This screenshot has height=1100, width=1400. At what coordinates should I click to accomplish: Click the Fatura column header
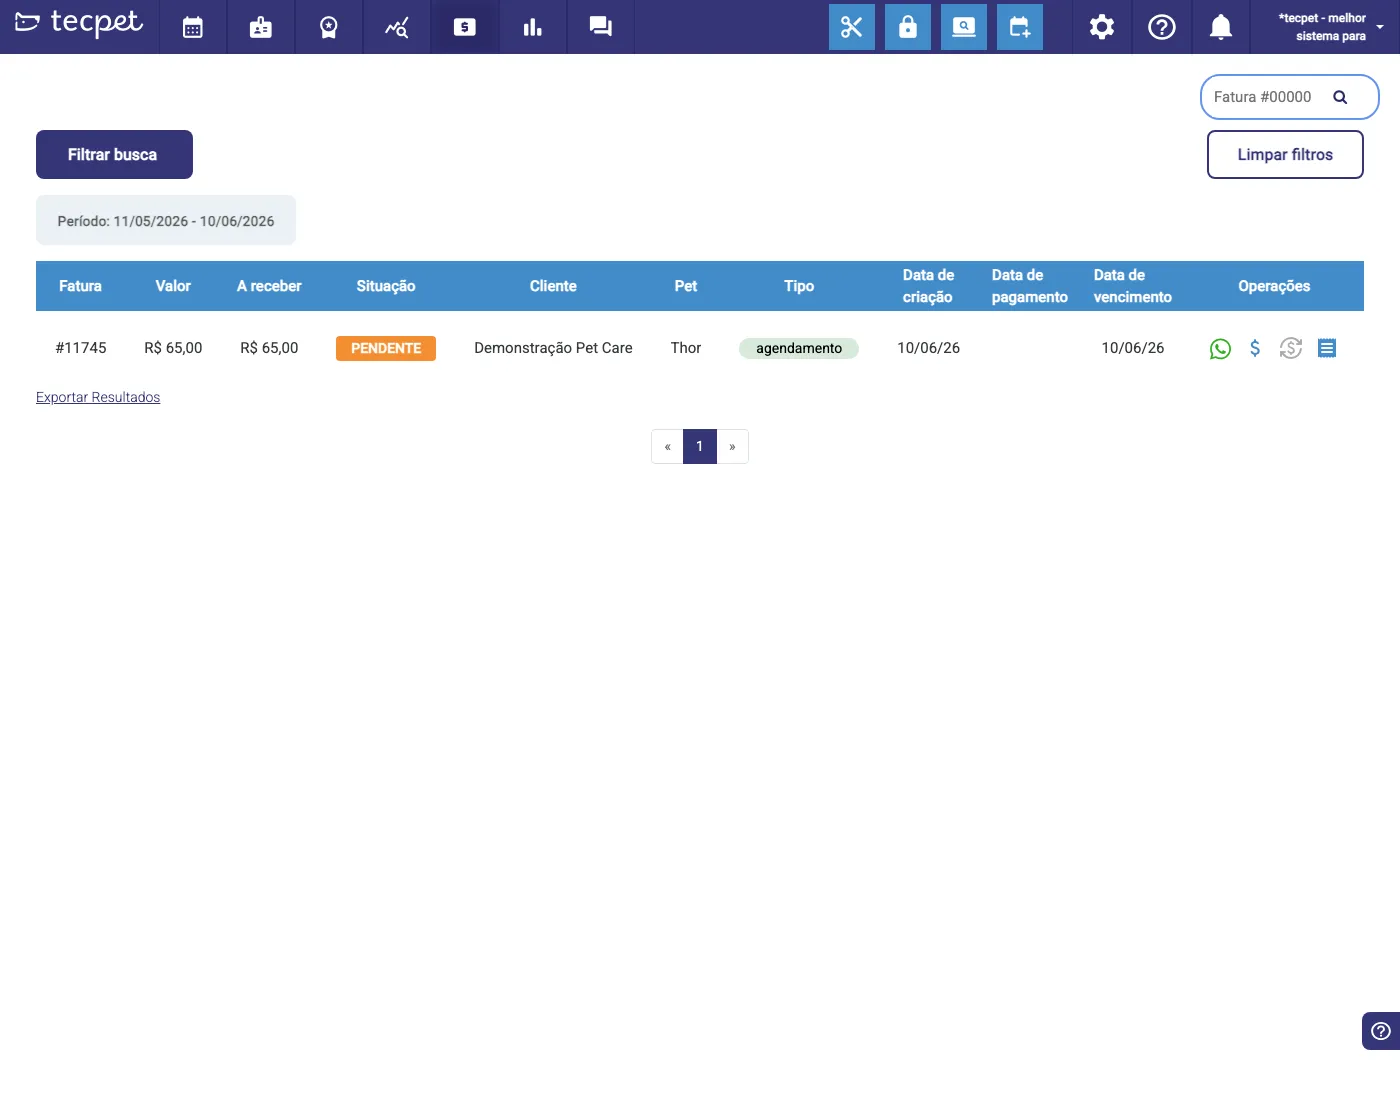pos(80,286)
